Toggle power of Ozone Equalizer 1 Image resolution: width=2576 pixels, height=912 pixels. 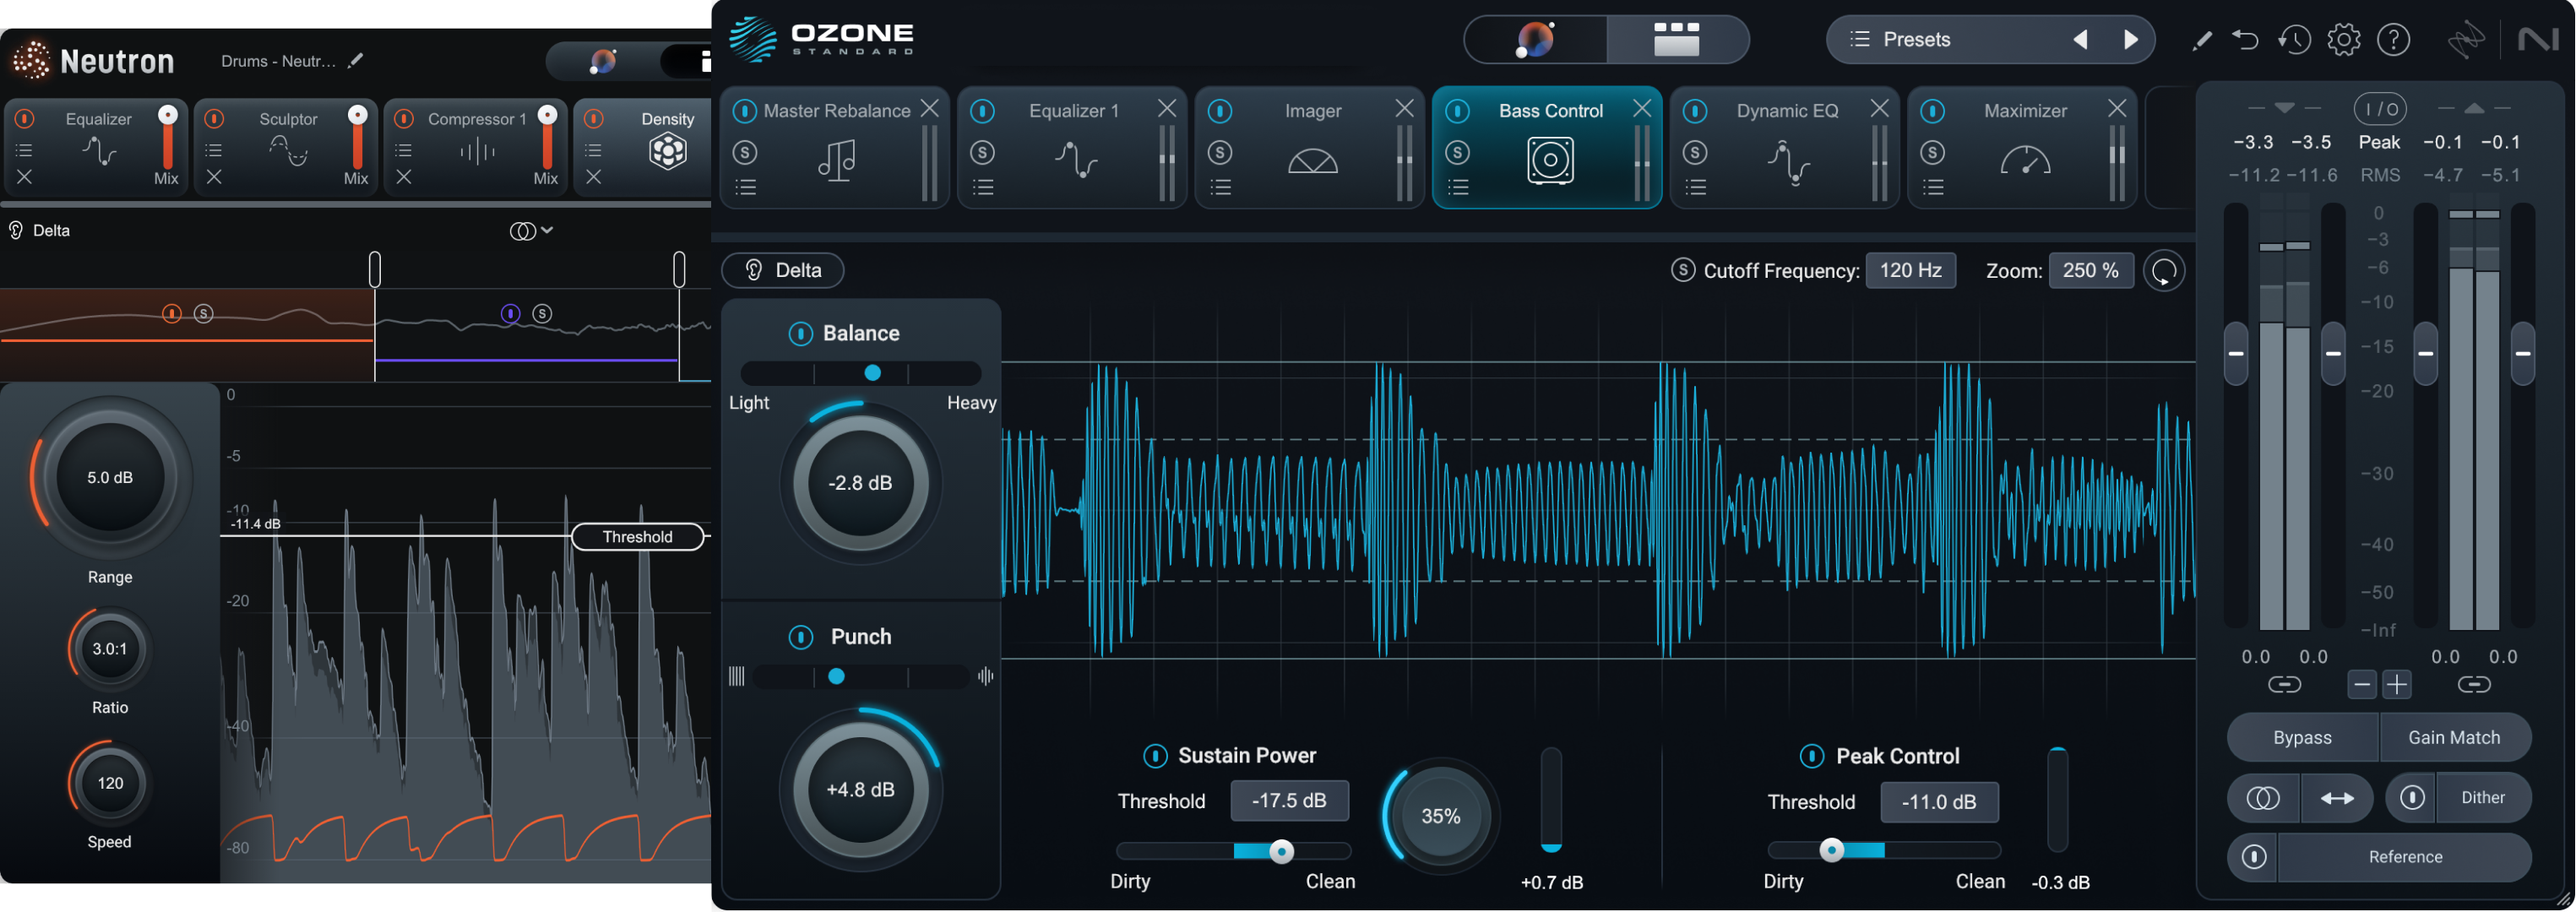pos(982,111)
